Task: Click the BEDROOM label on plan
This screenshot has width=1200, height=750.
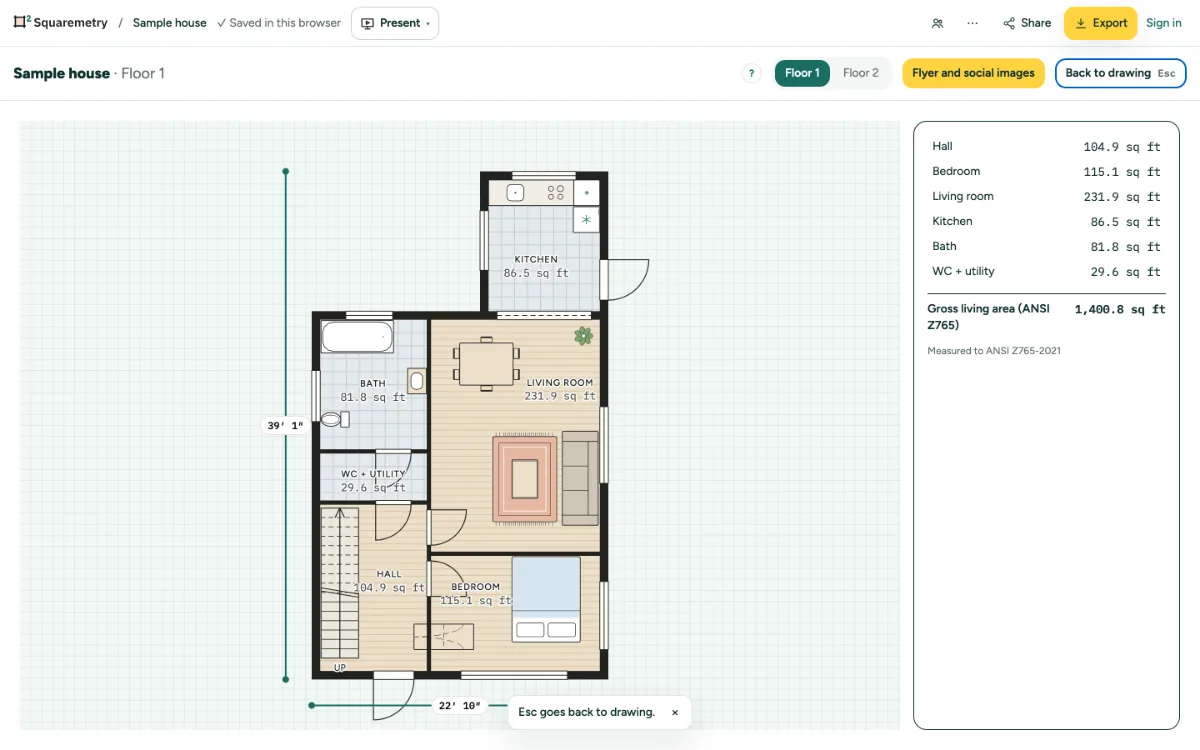Action: click(475, 587)
